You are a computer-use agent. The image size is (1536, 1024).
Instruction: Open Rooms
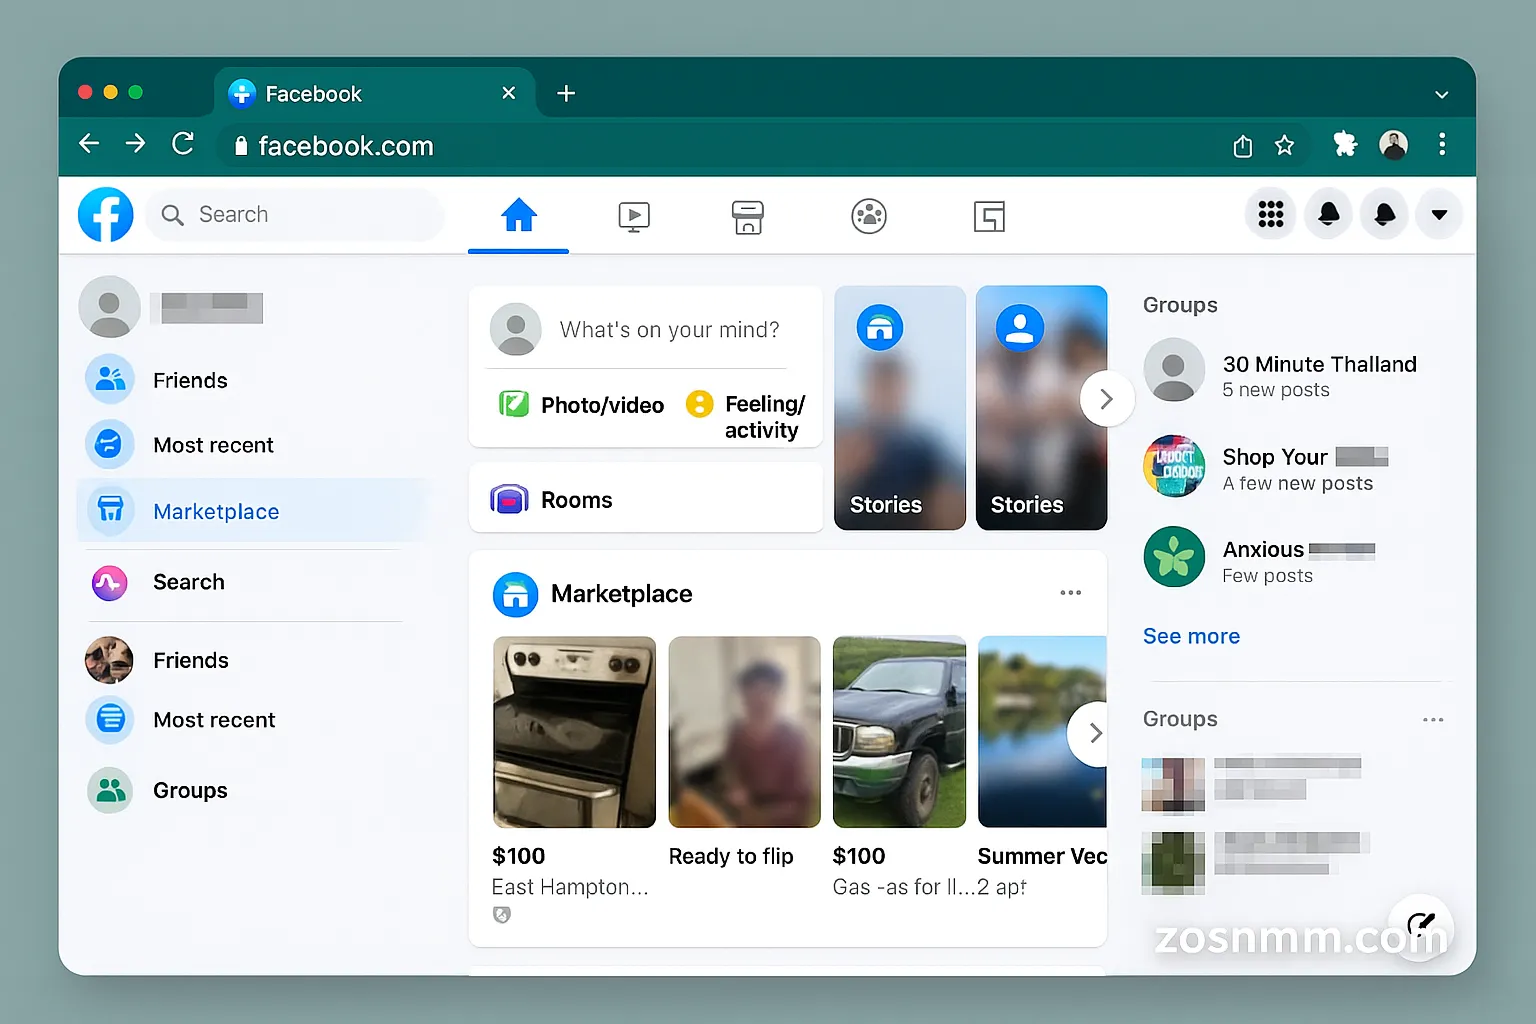tap(646, 499)
